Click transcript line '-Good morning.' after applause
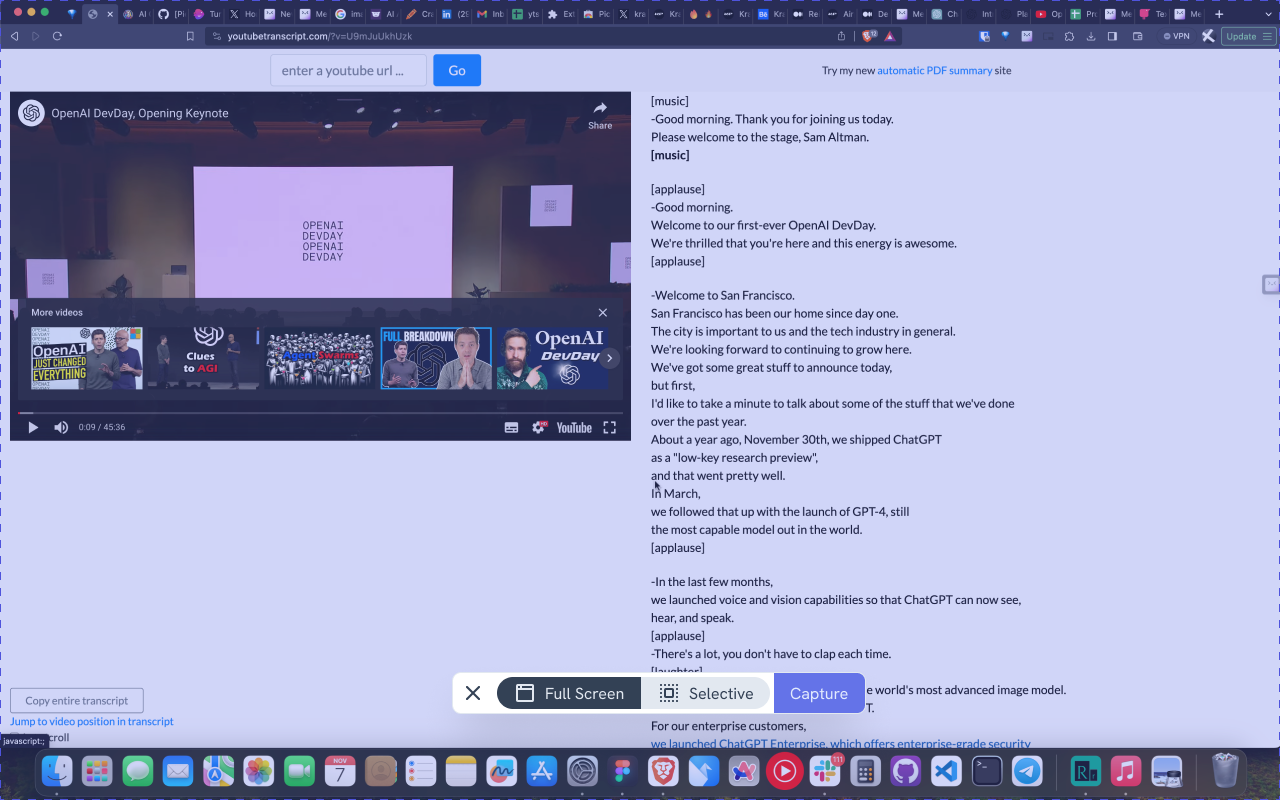The image size is (1280, 800). point(692,208)
